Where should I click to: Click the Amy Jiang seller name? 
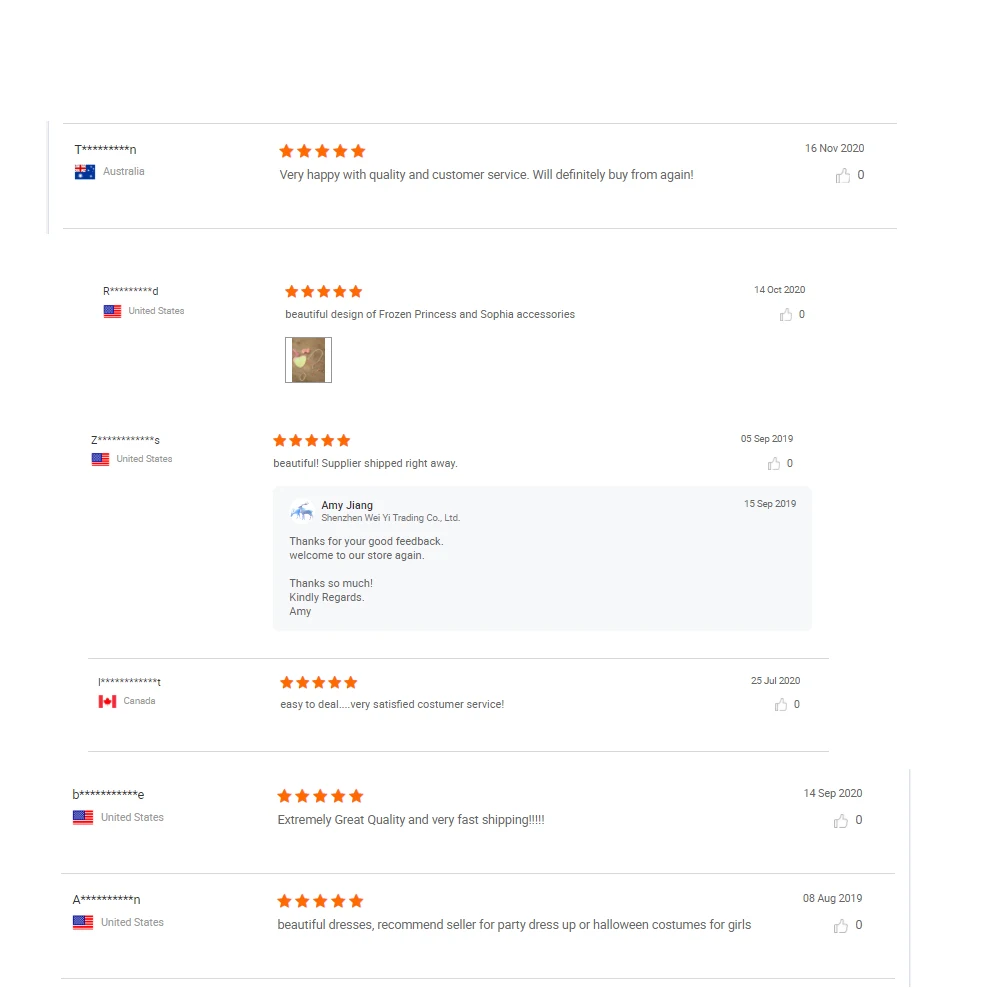tap(347, 506)
